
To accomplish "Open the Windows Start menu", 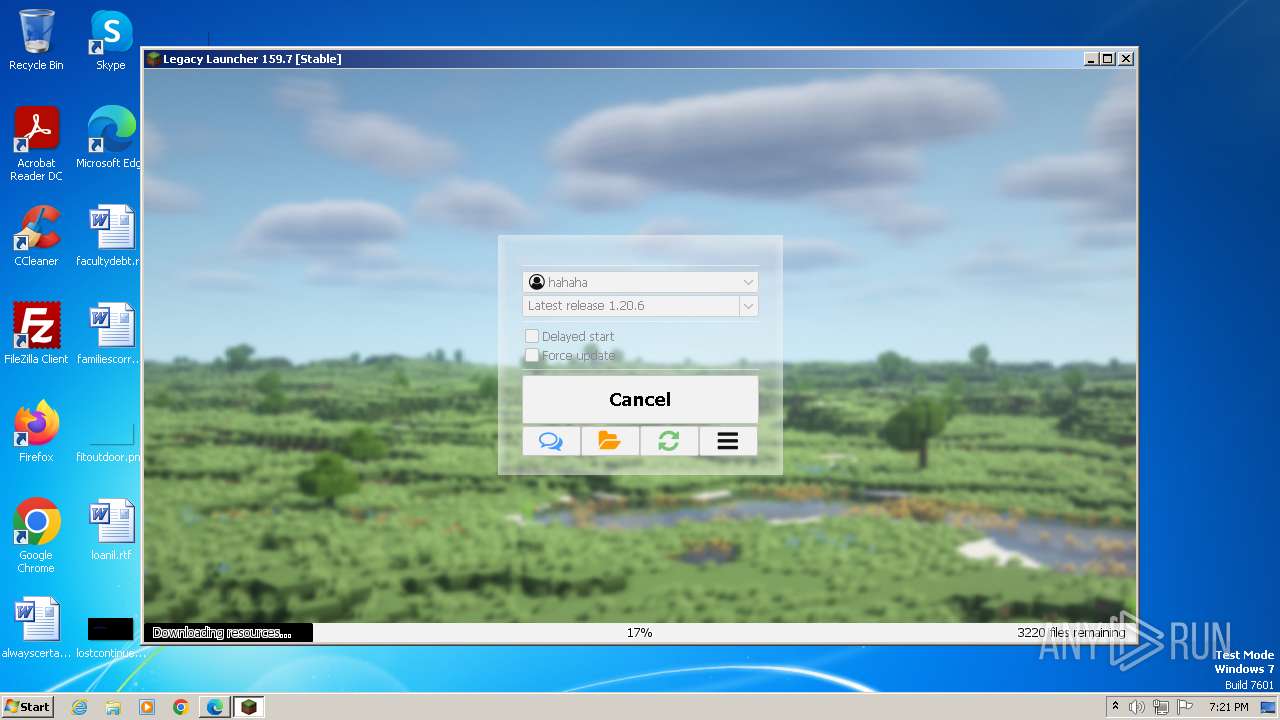I will pyautogui.click(x=28, y=706).
